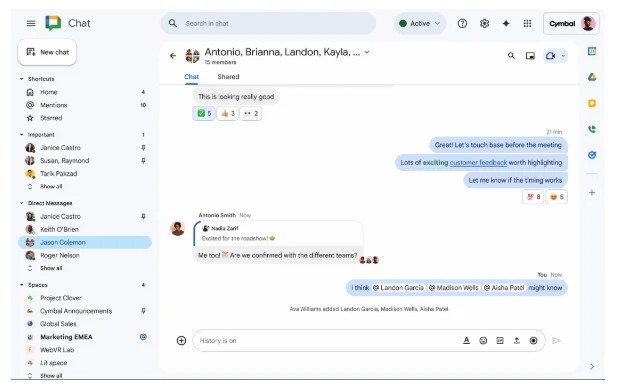
Task: Show all under Important section
Action: (51, 187)
